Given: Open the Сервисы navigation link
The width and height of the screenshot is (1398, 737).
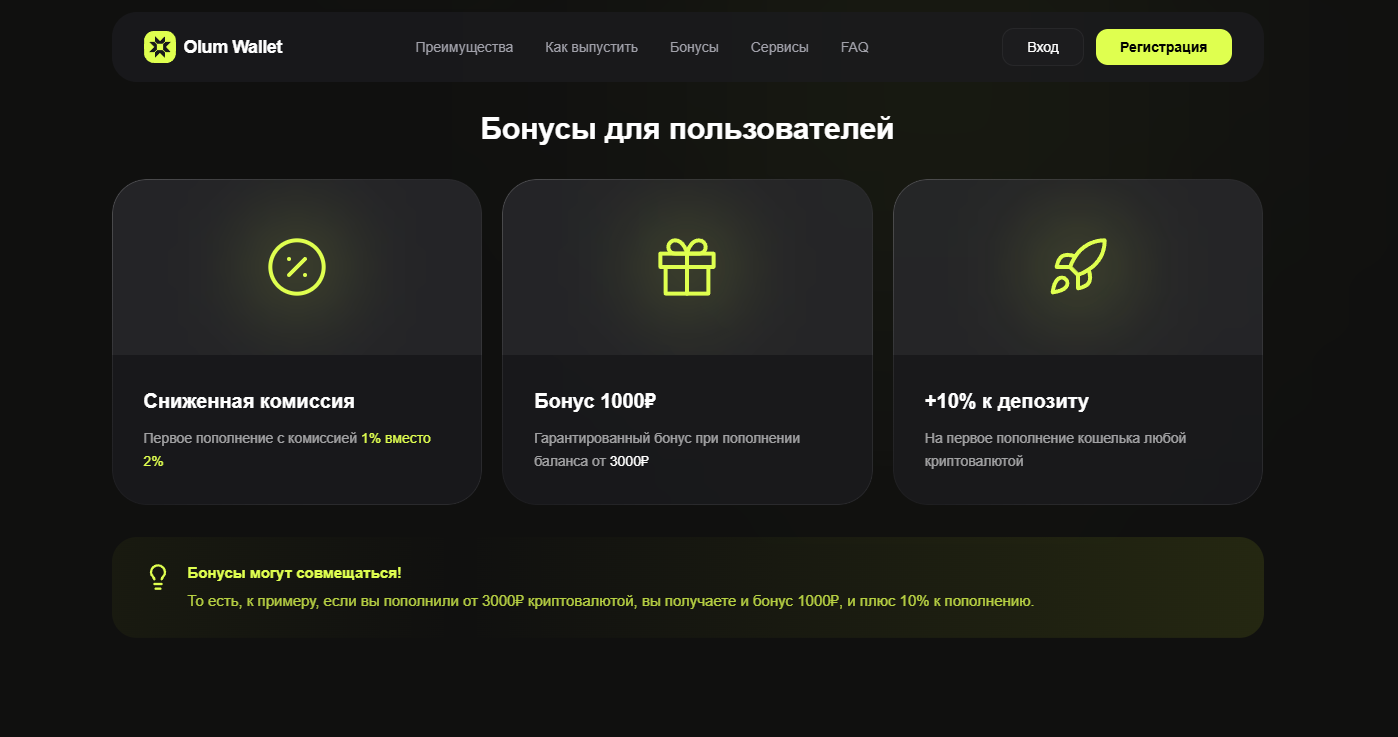Looking at the screenshot, I should 779,47.
